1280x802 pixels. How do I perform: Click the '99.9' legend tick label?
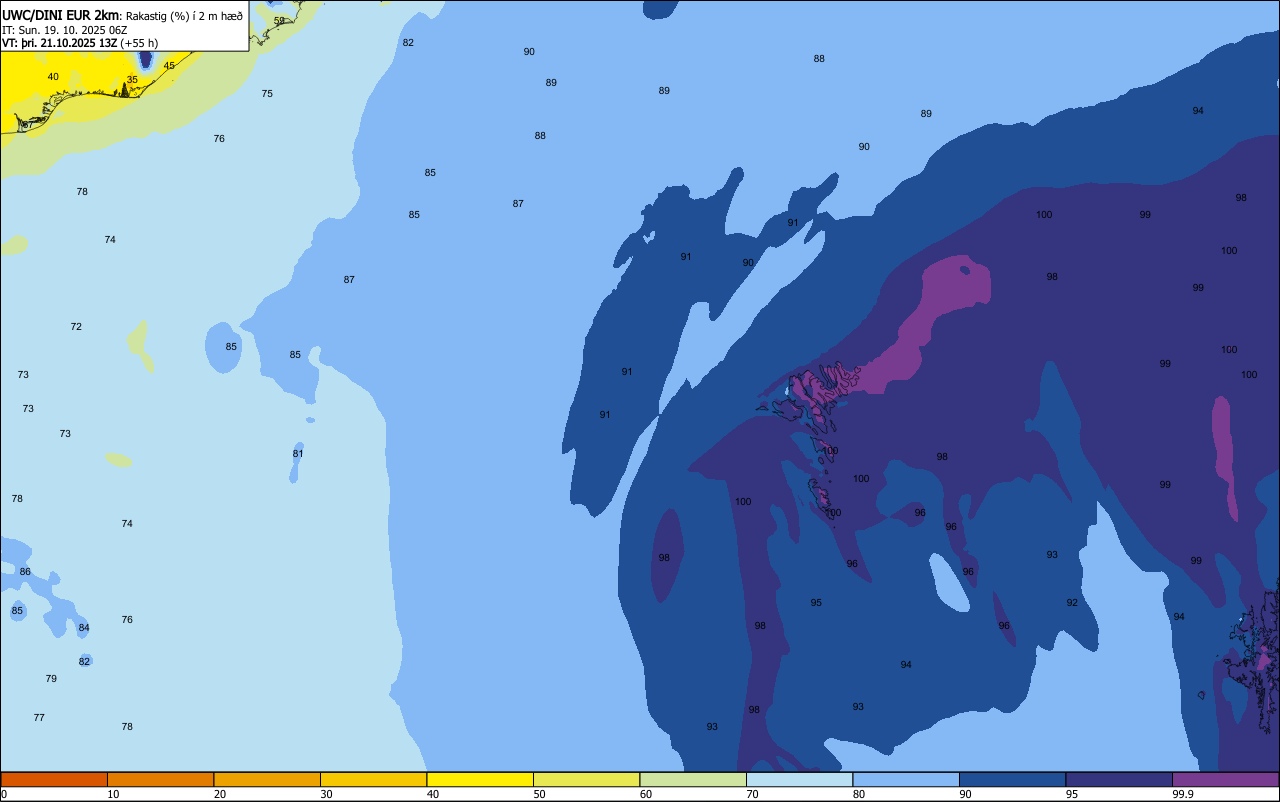point(1182,794)
